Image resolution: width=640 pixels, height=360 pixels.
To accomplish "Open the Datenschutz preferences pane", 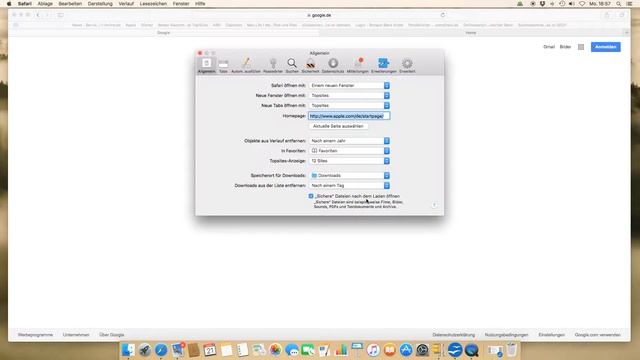I will (x=333, y=65).
